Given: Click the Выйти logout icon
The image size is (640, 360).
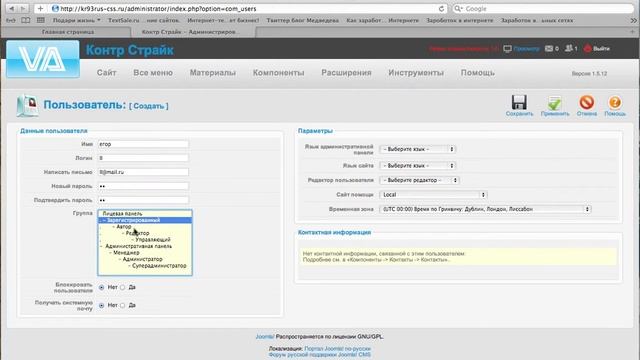Looking at the screenshot, I should point(587,48).
